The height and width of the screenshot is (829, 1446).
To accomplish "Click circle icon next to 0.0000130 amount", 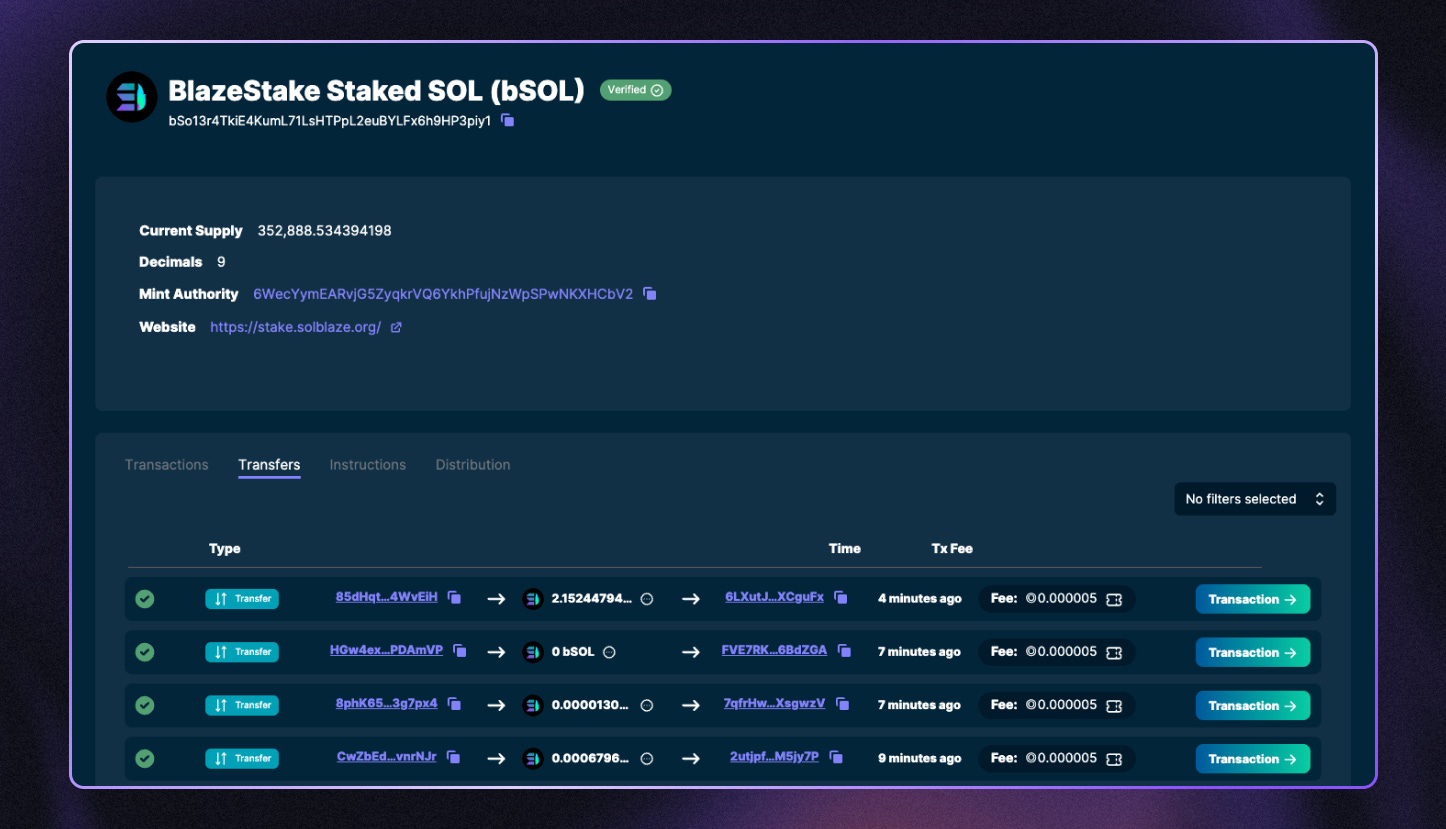I will (647, 705).
